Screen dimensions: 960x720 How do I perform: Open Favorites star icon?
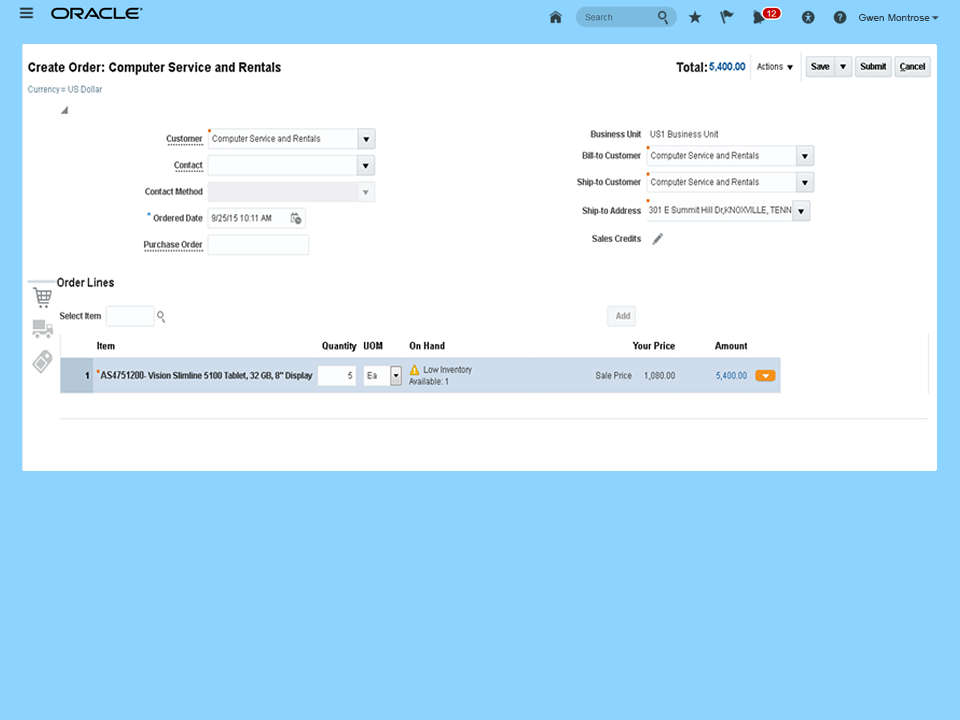695,17
